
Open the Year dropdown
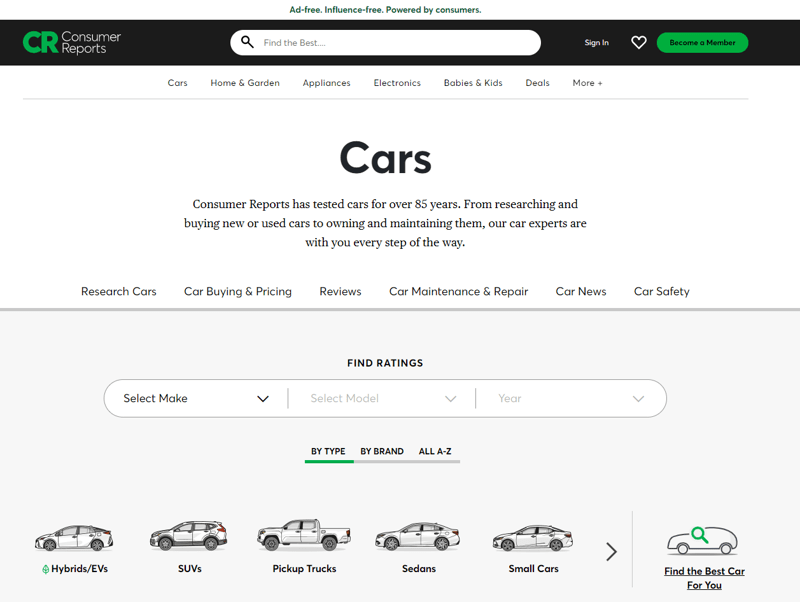tap(570, 398)
